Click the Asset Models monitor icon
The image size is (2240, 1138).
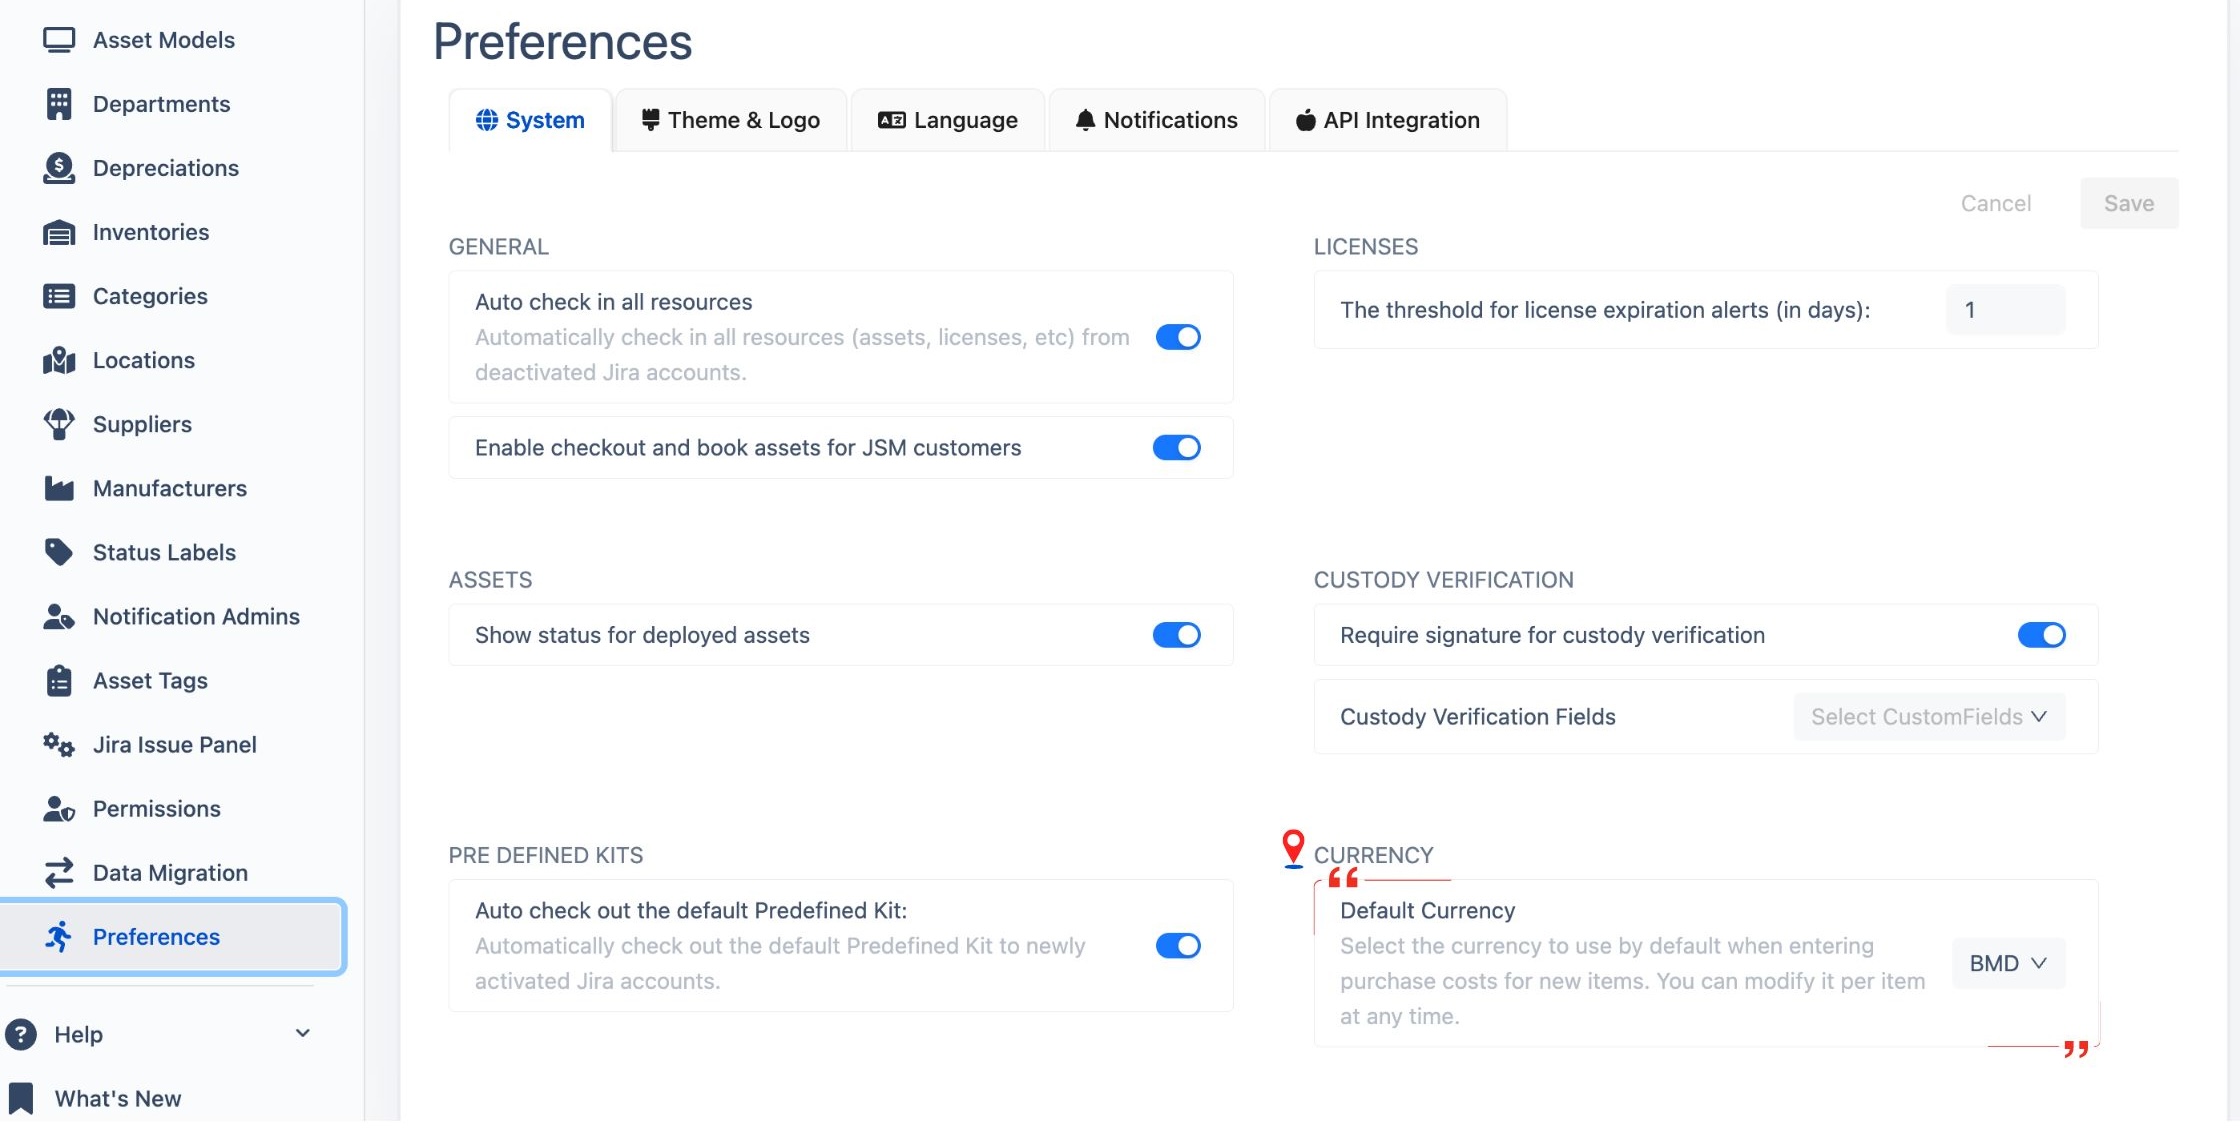click(59, 40)
